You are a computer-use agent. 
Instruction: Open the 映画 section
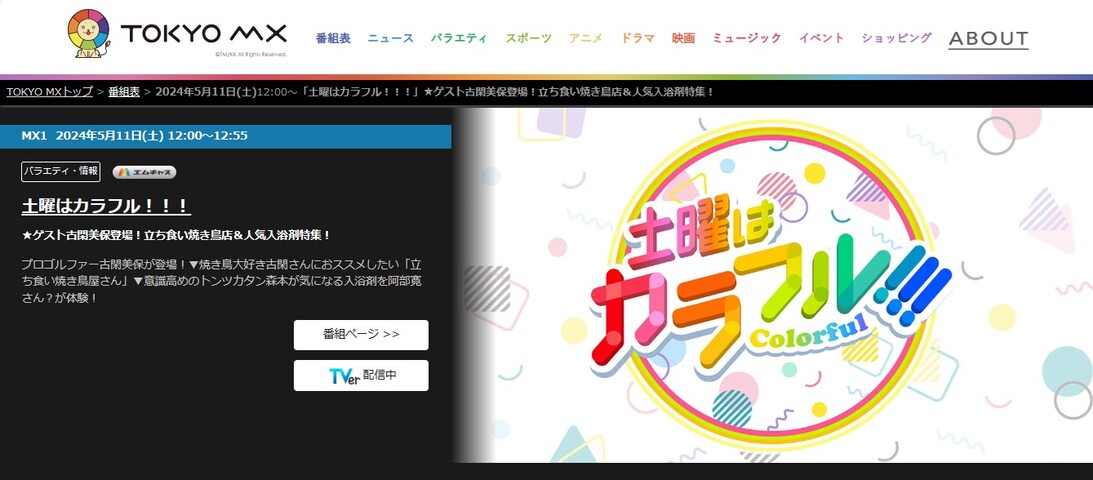pyautogui.click(x=684, y=38)
